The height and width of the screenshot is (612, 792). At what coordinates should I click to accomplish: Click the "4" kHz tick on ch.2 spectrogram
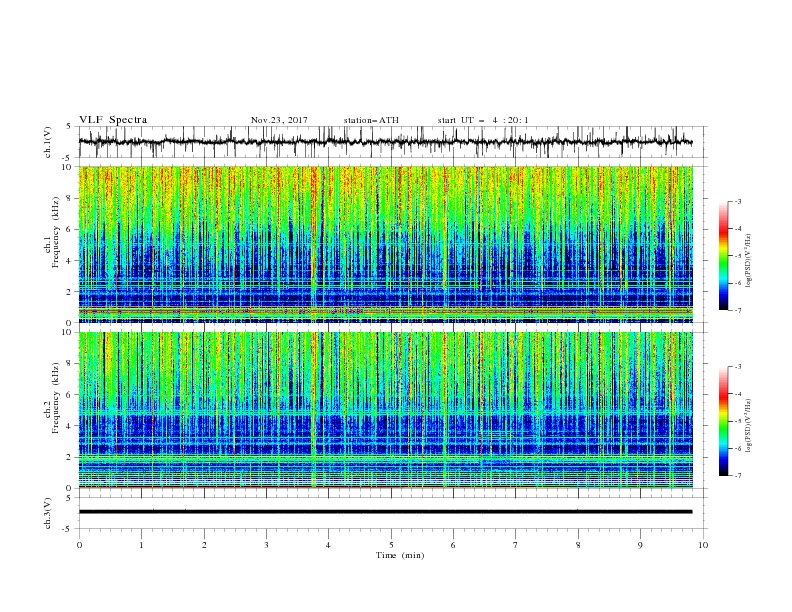[70, 426]
